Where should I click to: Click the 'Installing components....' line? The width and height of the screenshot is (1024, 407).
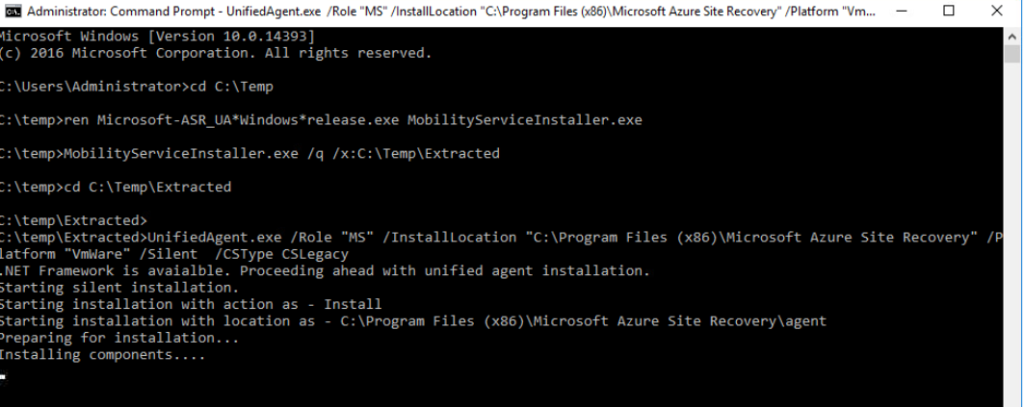tap(103, 355)
